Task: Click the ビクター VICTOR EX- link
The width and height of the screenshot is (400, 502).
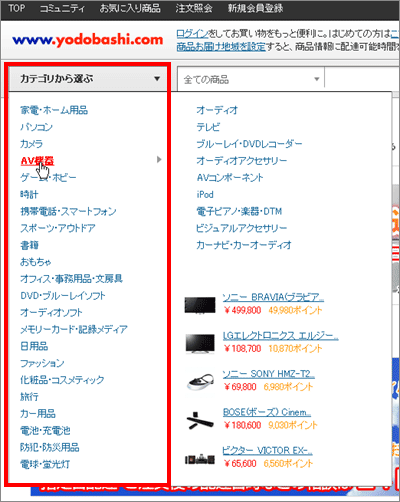Action: click(268, 451)
